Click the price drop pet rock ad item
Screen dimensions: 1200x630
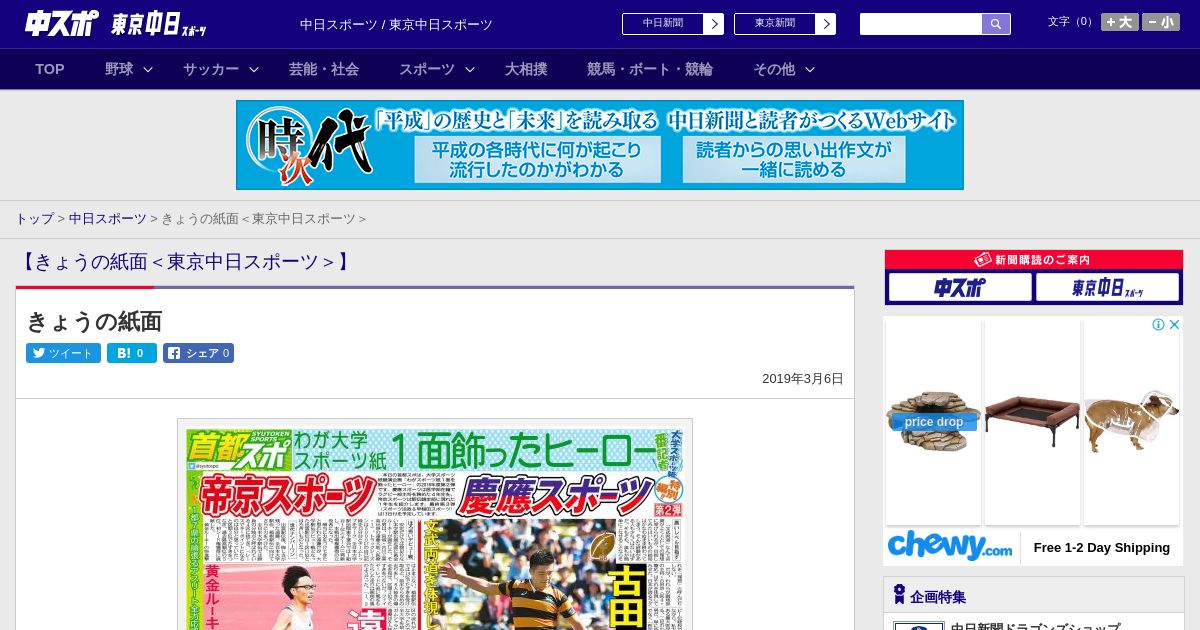[x=933, y=422]
